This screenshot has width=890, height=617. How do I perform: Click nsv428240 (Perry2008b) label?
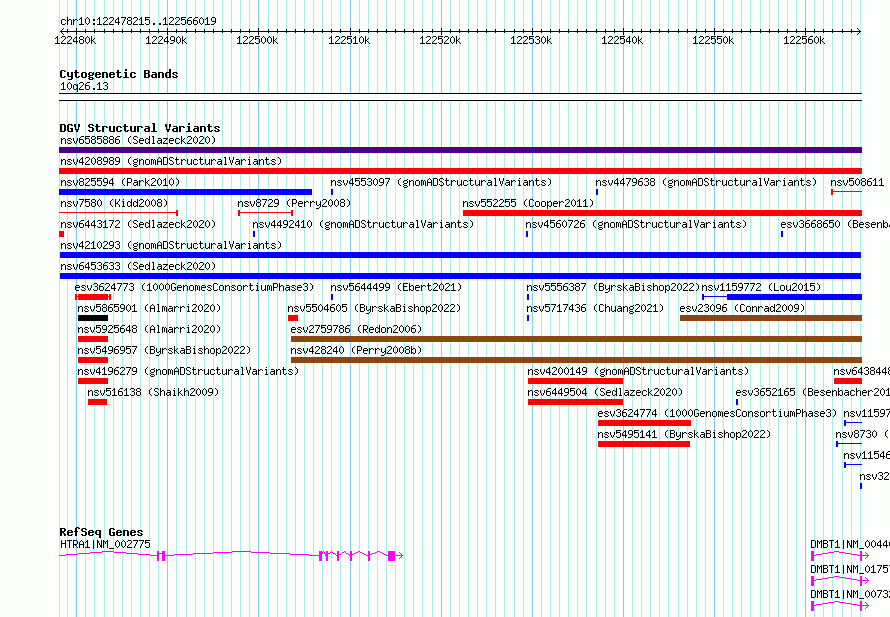click(x=356, y=350)
